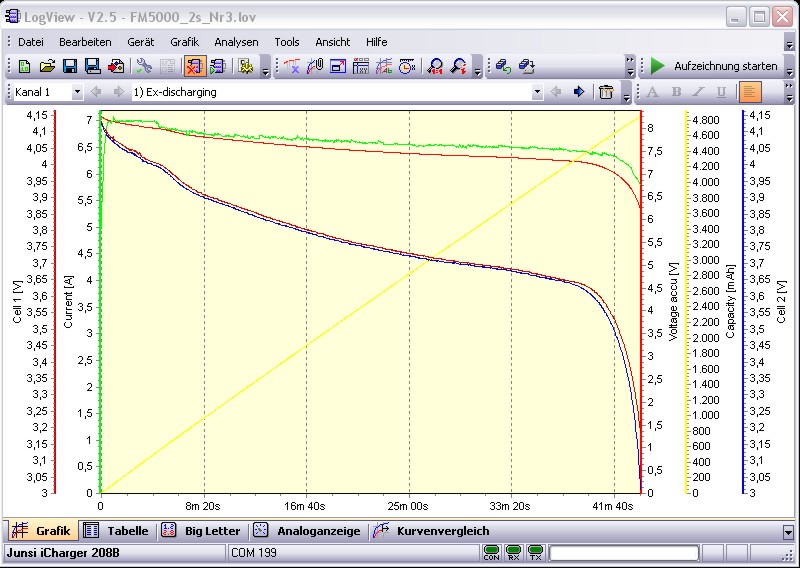This screenshot has height=568, width=800.
Task: Click the status bar progress field
Action: (623, 553)
